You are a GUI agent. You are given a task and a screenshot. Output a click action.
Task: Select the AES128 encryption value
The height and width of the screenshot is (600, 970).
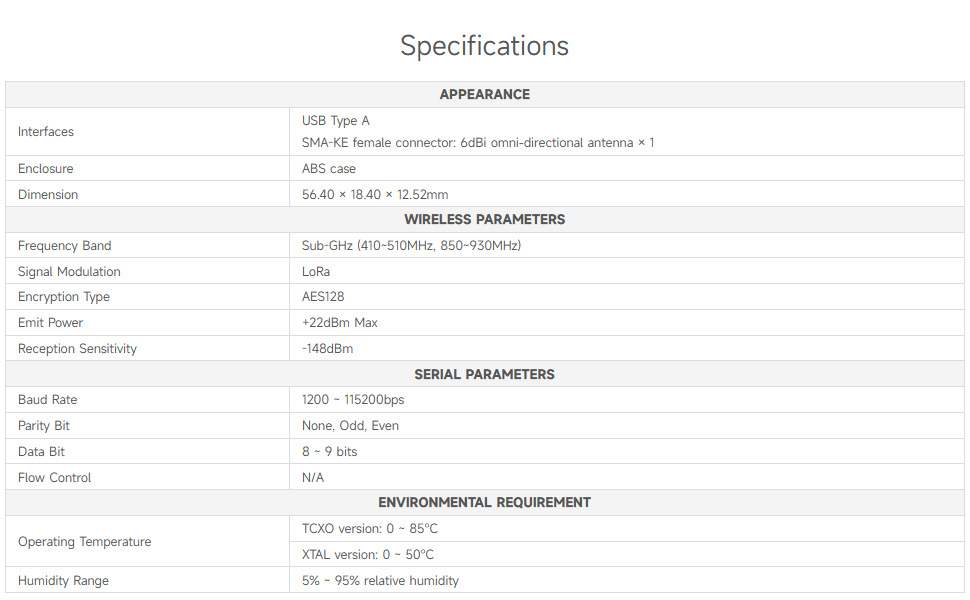tap(322, 297)
